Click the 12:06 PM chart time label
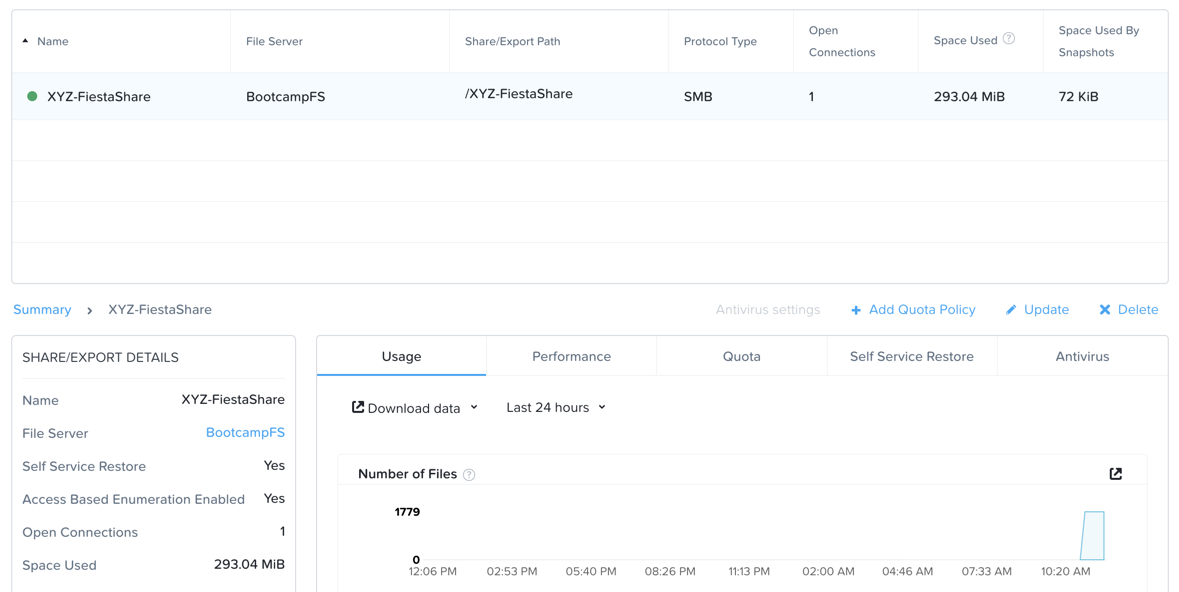Image resolution: width=1179 pixels, height=592 pixels. [x=432, y=572]
